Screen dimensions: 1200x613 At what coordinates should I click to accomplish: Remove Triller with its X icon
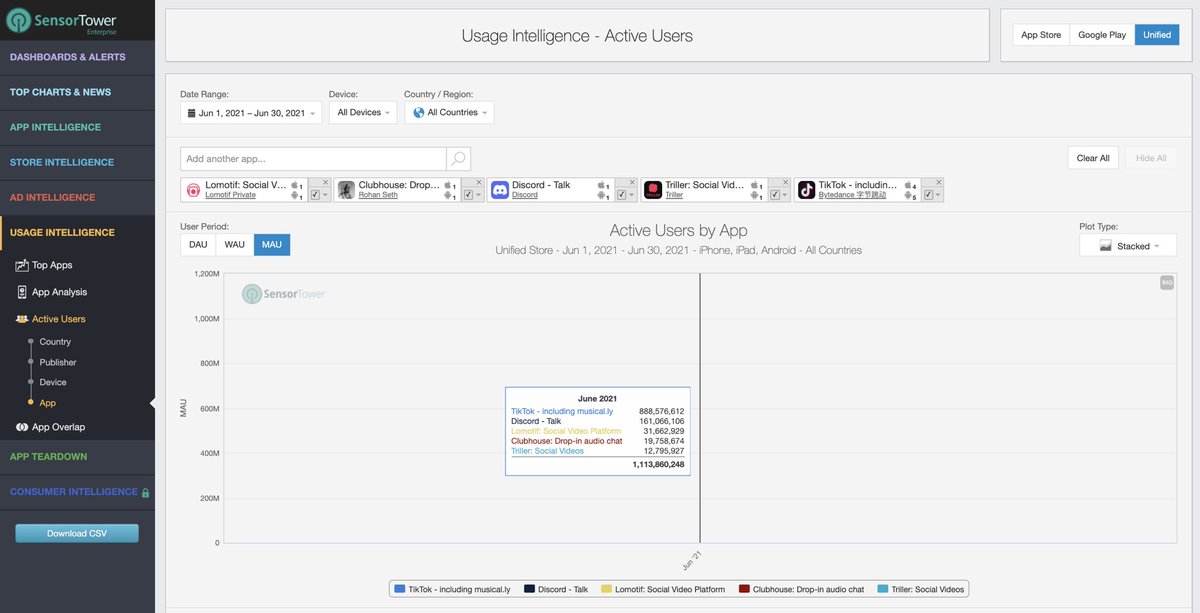(785, 182)
